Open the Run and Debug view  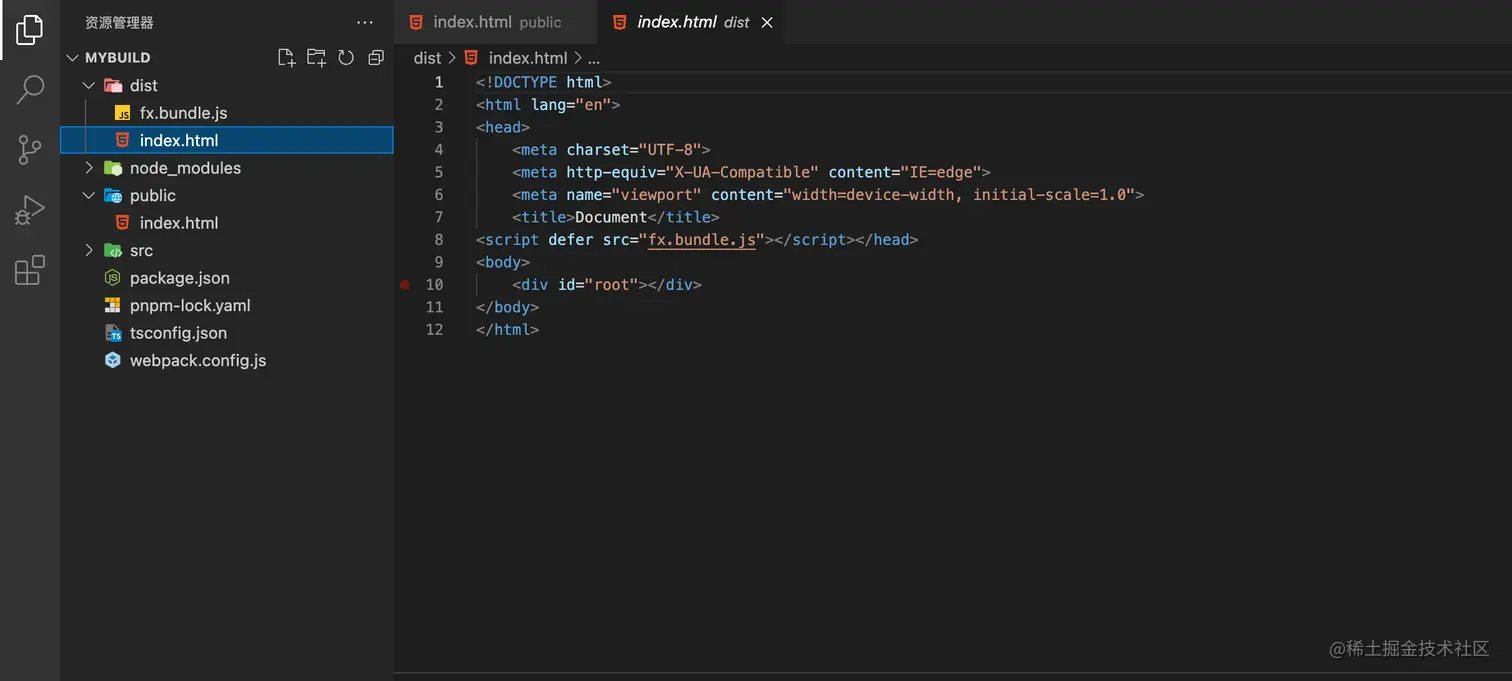point(30,210)
